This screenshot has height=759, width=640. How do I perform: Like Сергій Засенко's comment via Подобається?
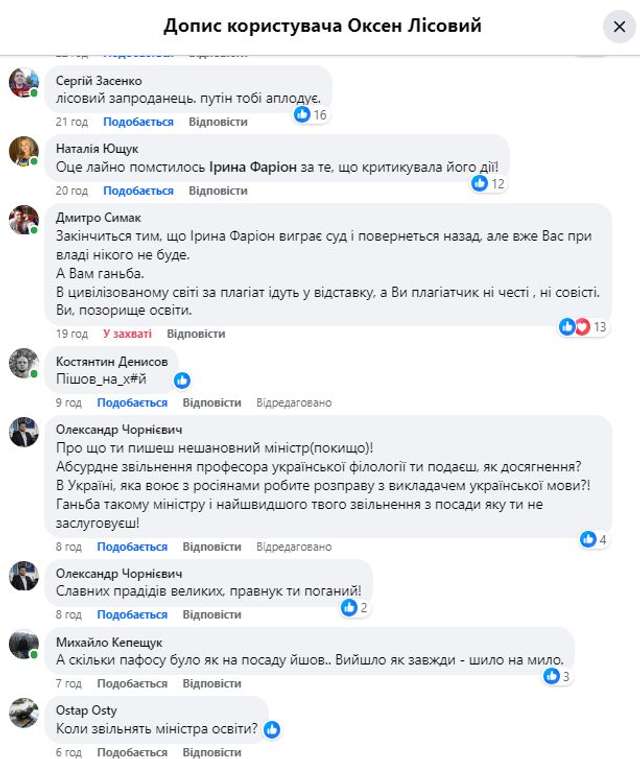pos(138,122)
